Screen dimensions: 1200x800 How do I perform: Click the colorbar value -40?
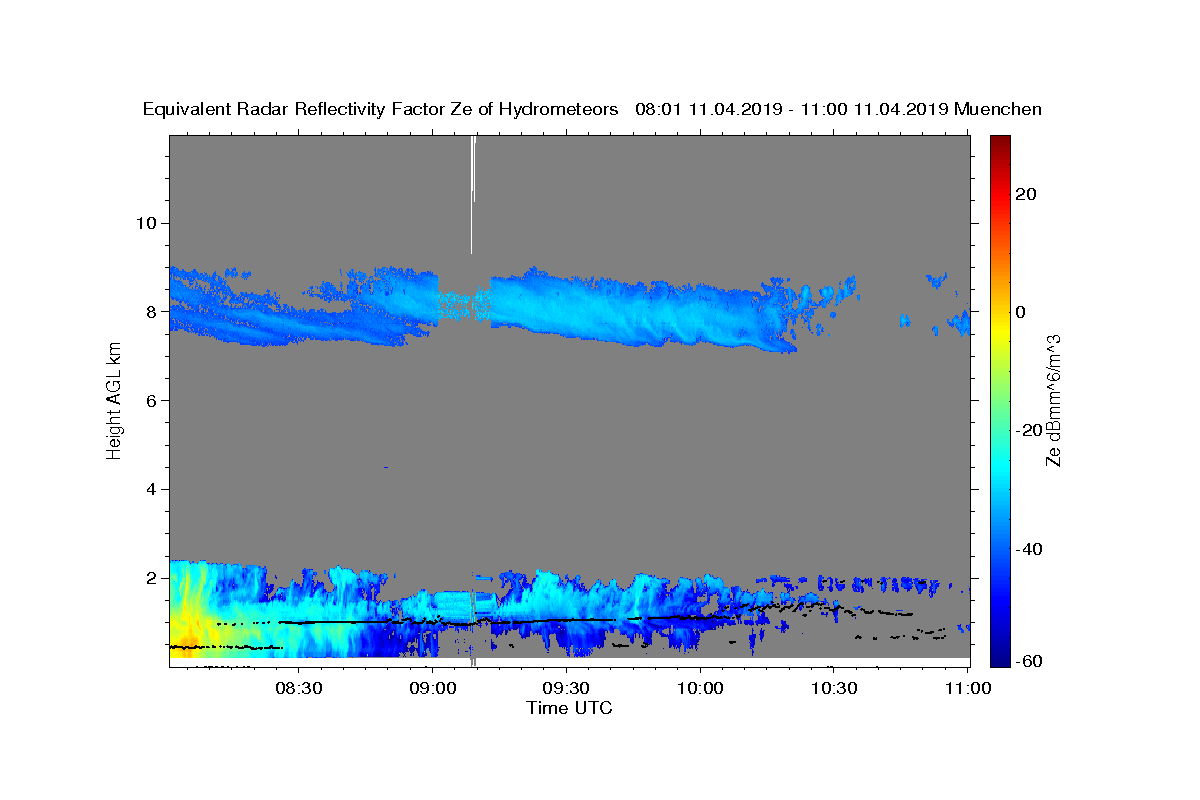click(1029, 549)
